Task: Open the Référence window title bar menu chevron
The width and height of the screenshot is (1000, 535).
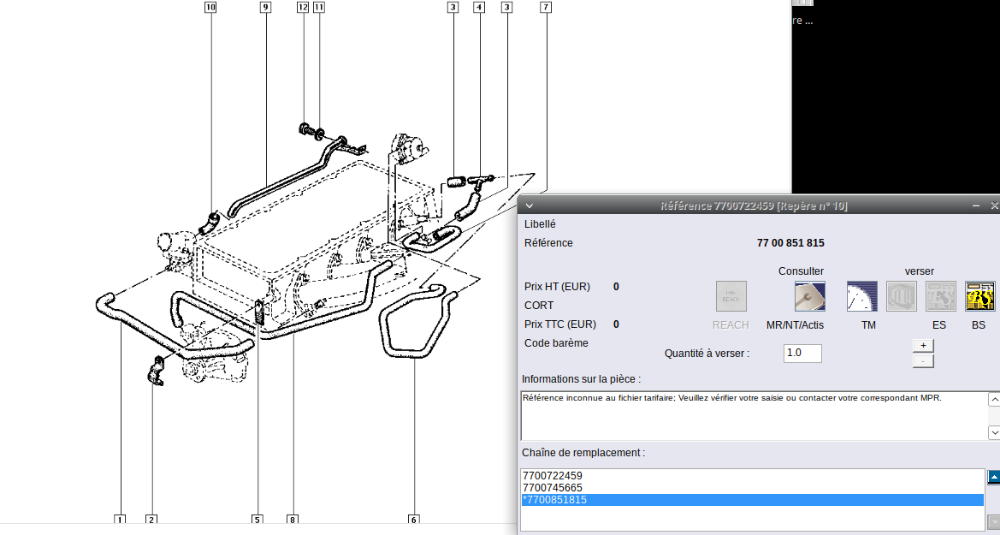Action: click(x=529, y=205)
